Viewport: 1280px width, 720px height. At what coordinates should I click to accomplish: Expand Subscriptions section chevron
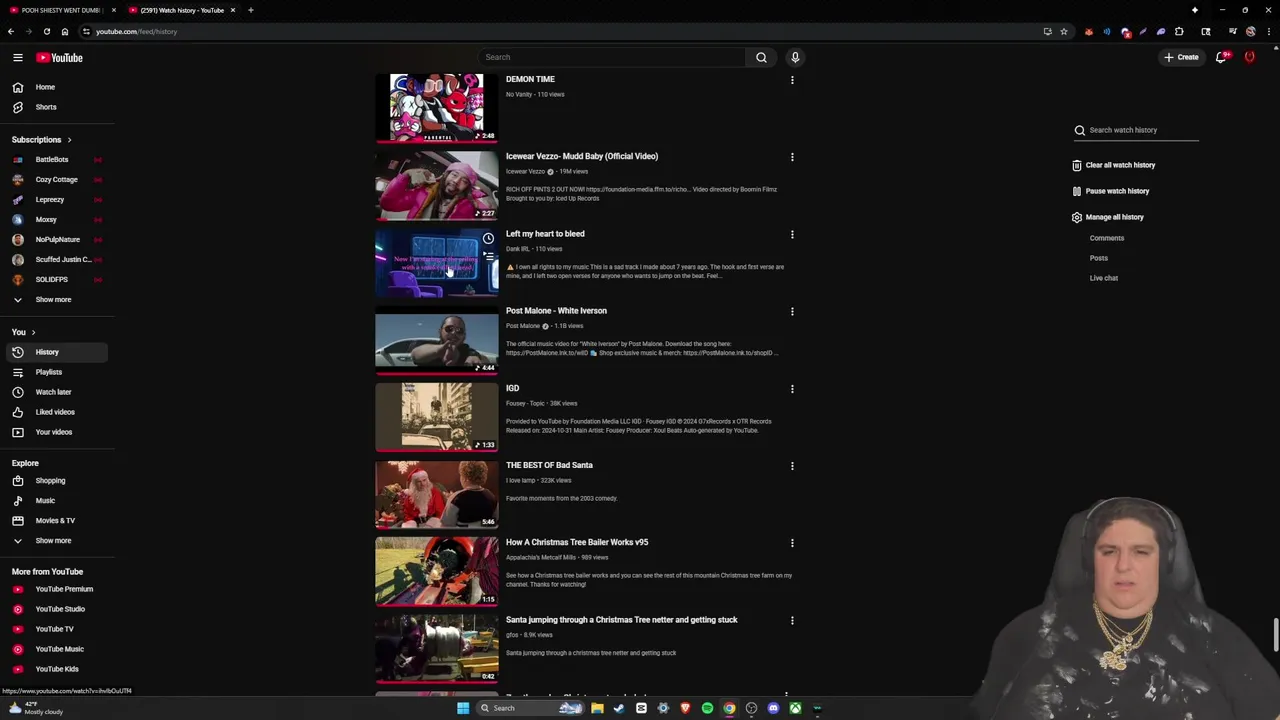tap(69, 140)
